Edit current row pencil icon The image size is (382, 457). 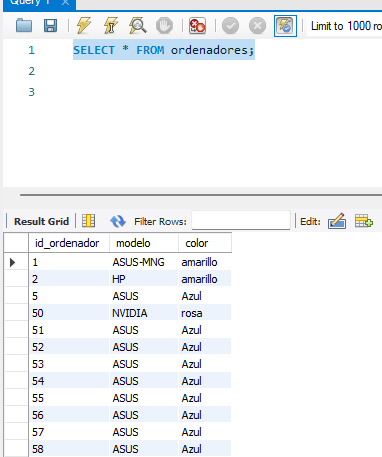[337, 221]
